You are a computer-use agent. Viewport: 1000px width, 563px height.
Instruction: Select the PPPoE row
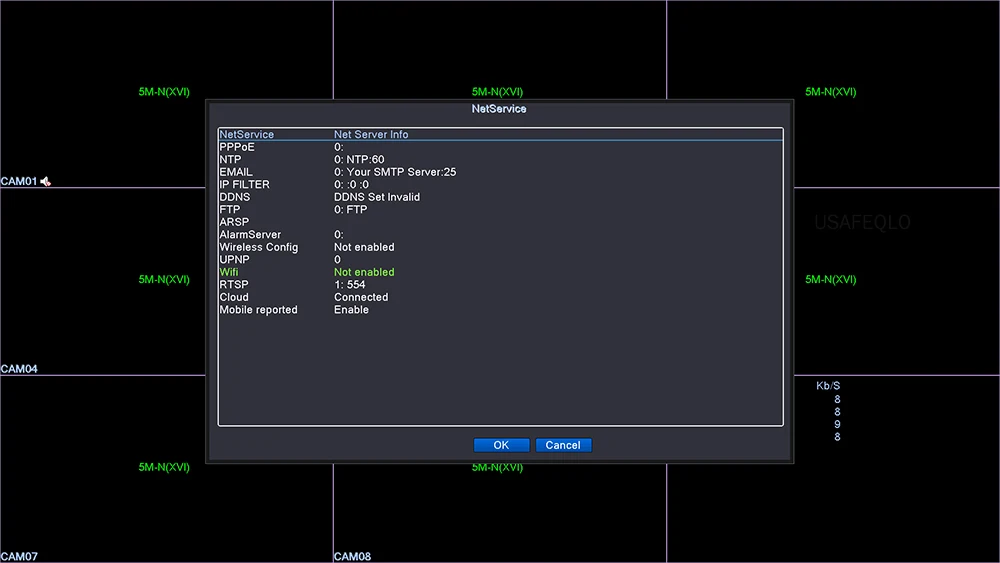point(500,147)
